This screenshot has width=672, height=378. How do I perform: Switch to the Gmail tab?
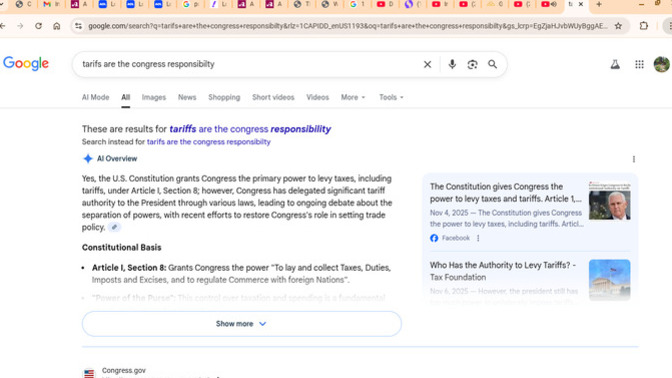click(51, 4)
